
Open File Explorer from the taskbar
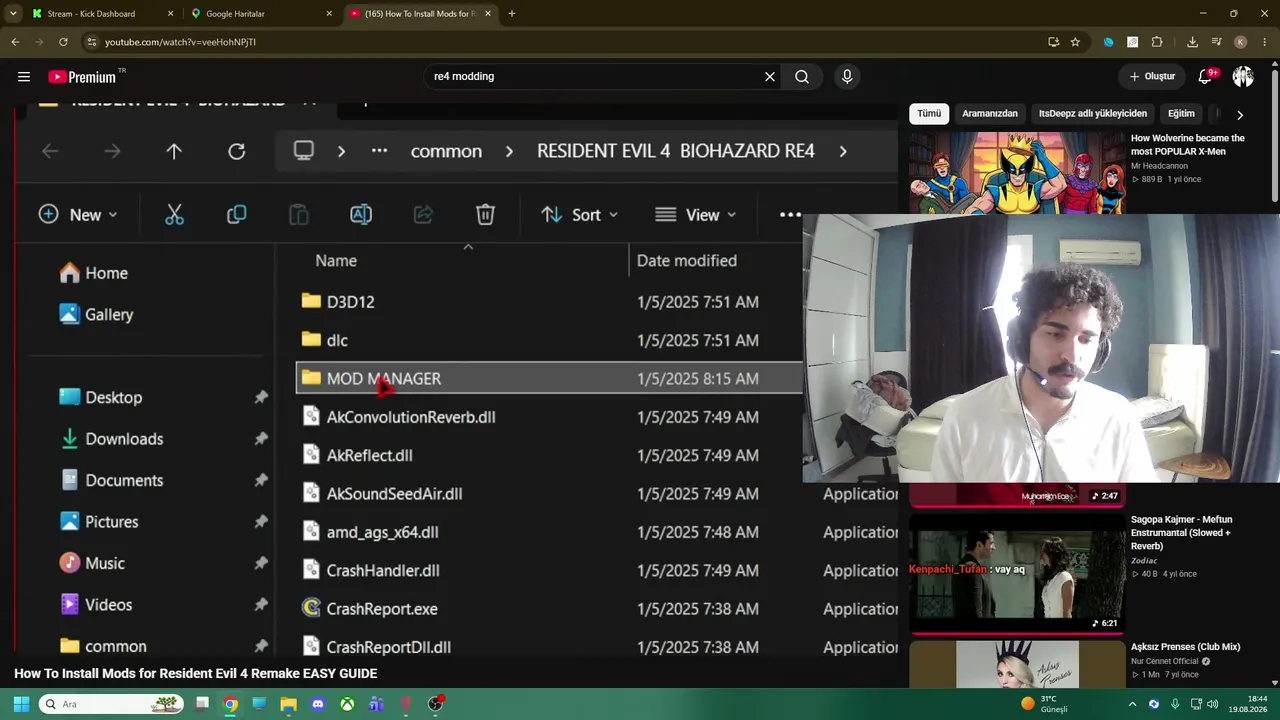coord(289,704)
